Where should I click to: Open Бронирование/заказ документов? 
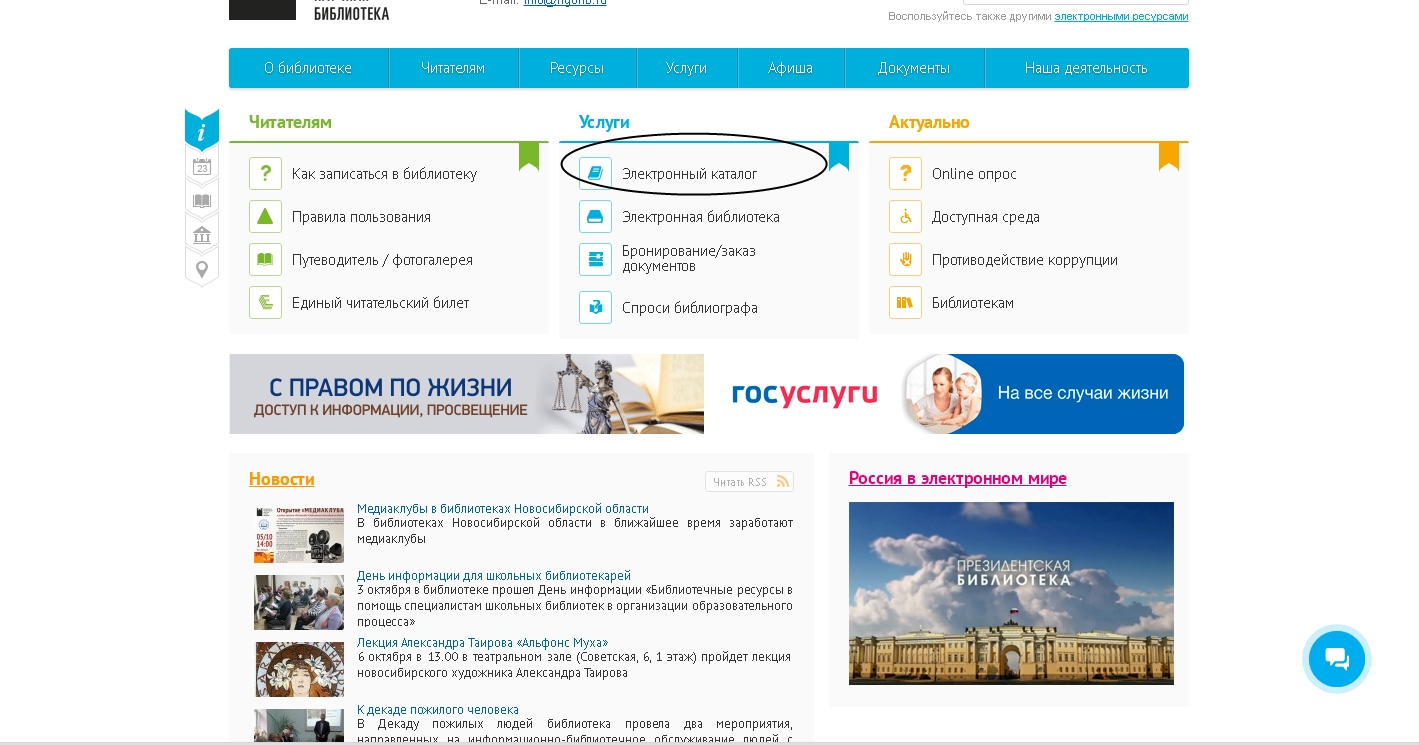(689, 258)
